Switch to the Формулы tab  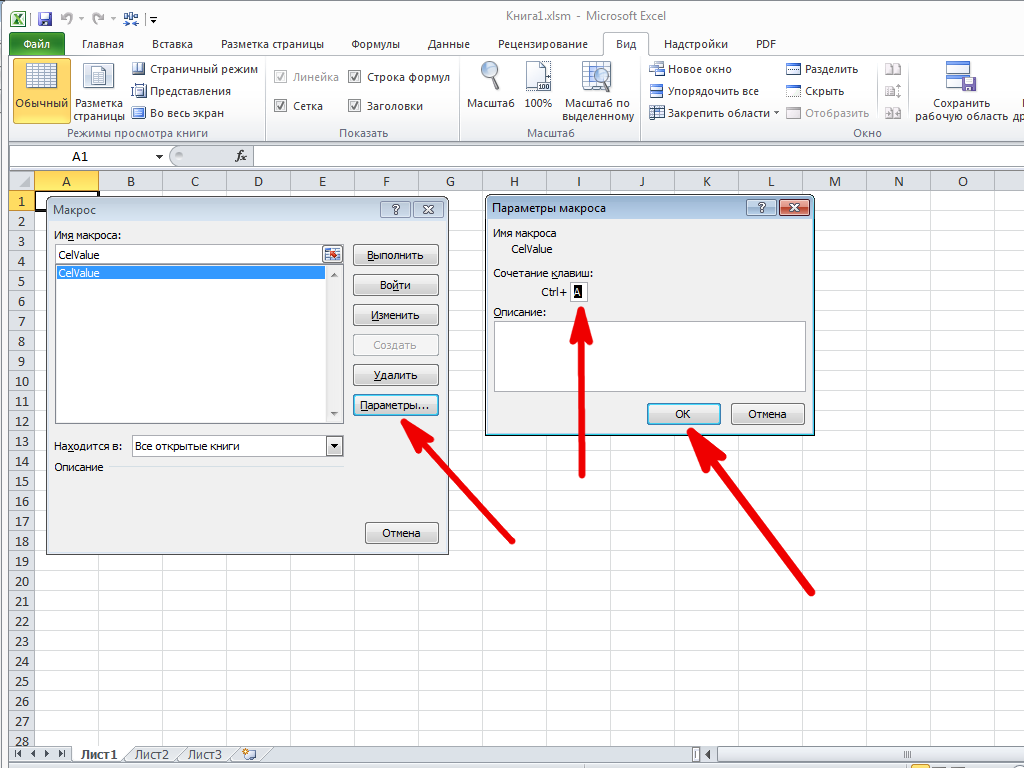pos(376,44)
